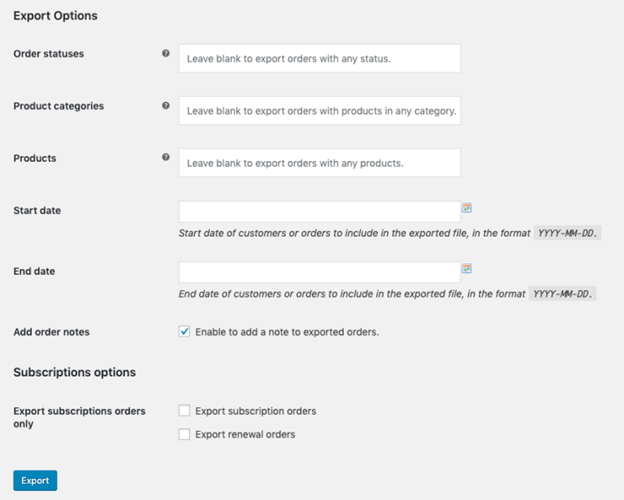The height and width of the screenshot is (500, 624).
Task: Click the help icon beside Order statuses
Action: (x=166, y=54)
